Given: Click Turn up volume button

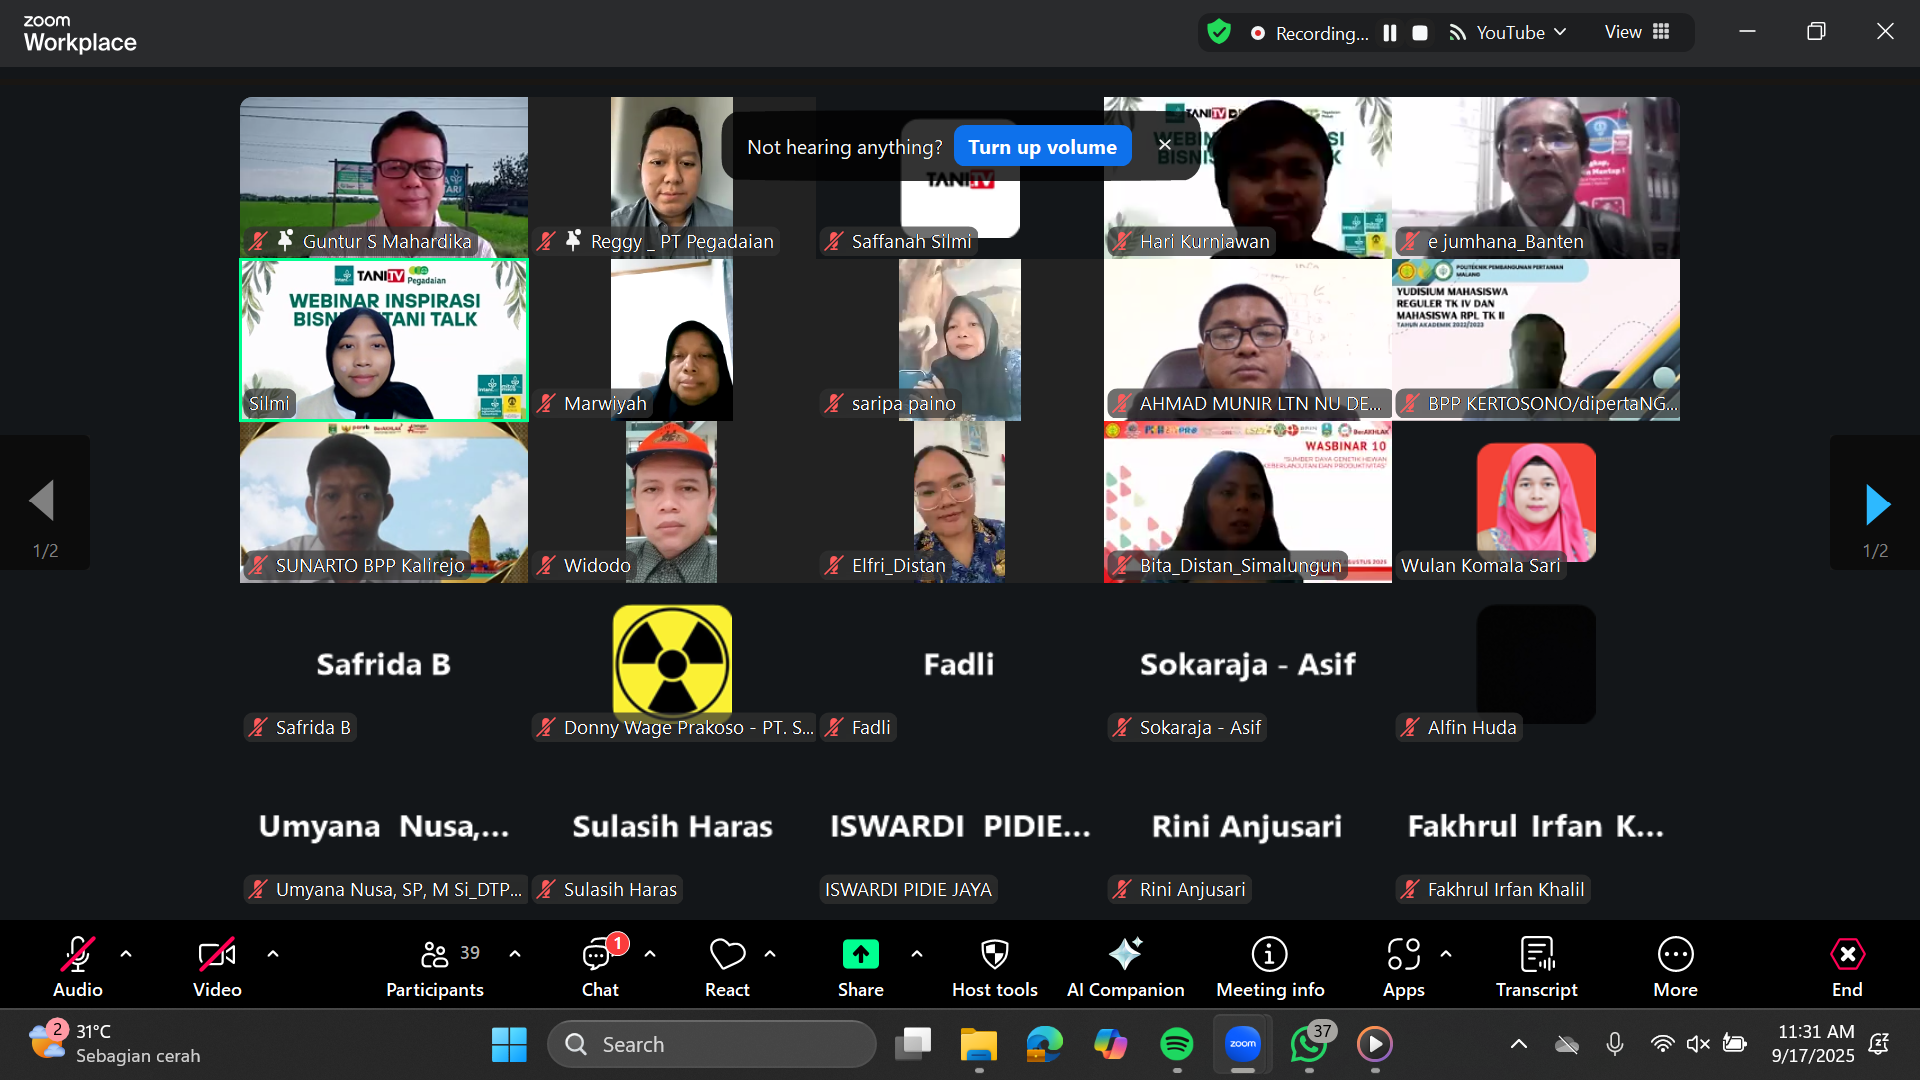Looking at the screenshot, I should [1042, 147].
